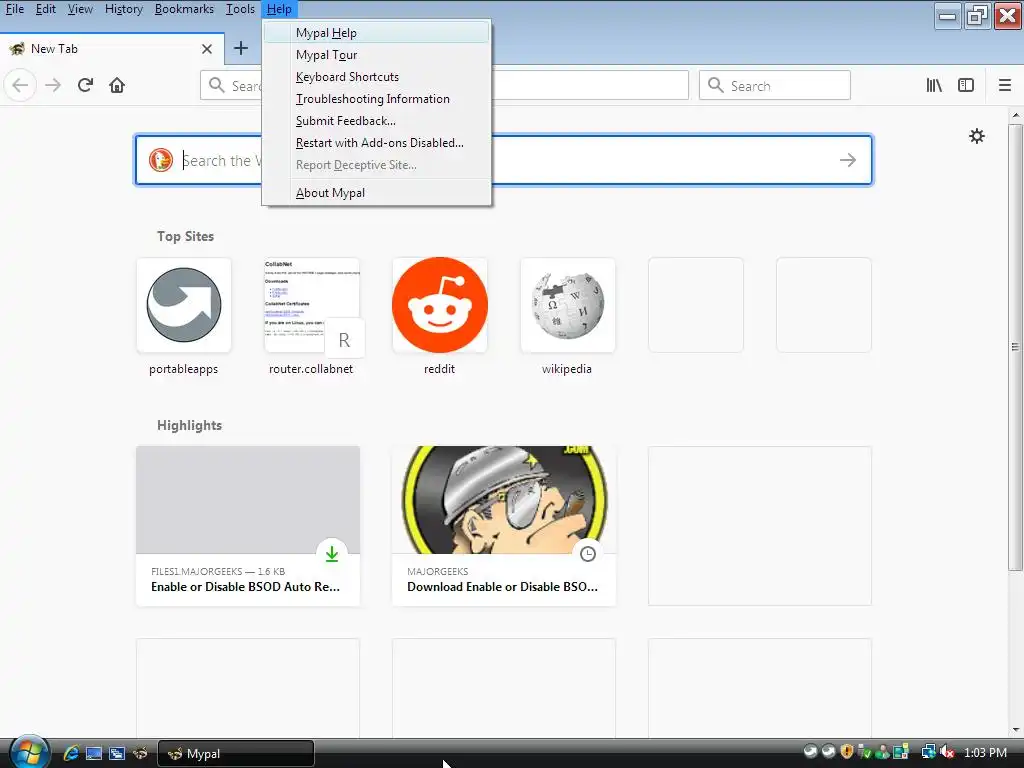Click Switch between windows icon
1024x768 pixels.
(117, 753)
